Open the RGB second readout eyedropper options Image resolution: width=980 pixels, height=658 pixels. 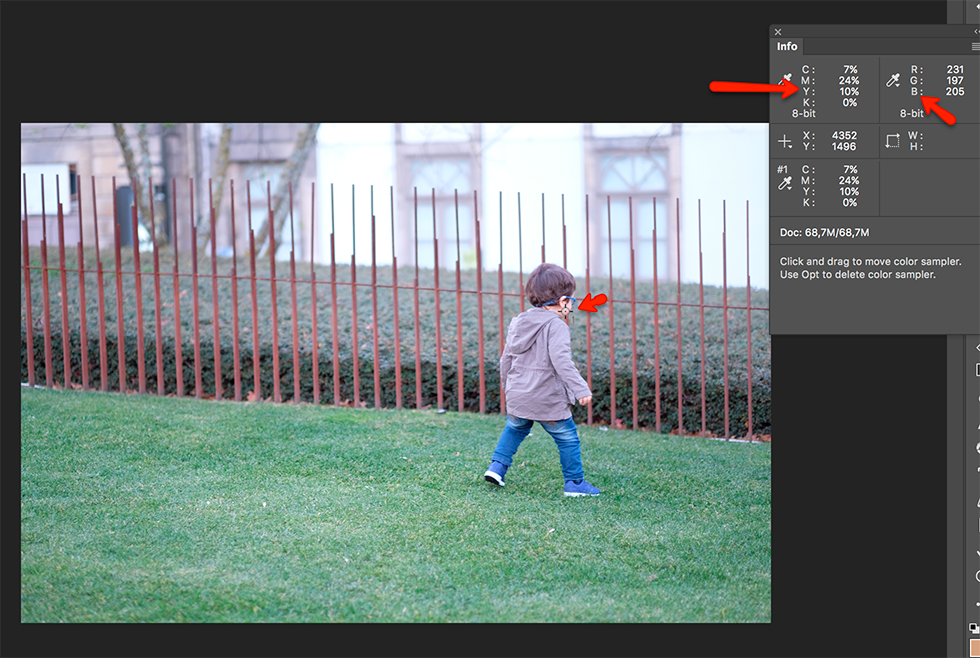pyautogui.click(x=894, y=81)
